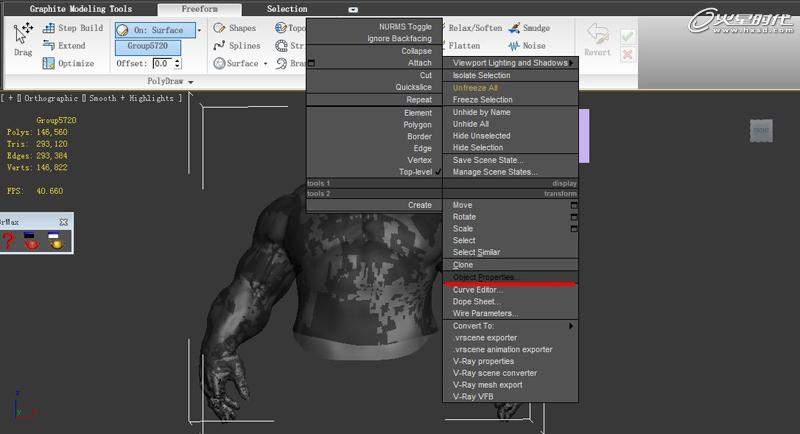The image size is (800, 434).
Task: Open Surface tool dropdown arrow
Action: click(265, 63)
